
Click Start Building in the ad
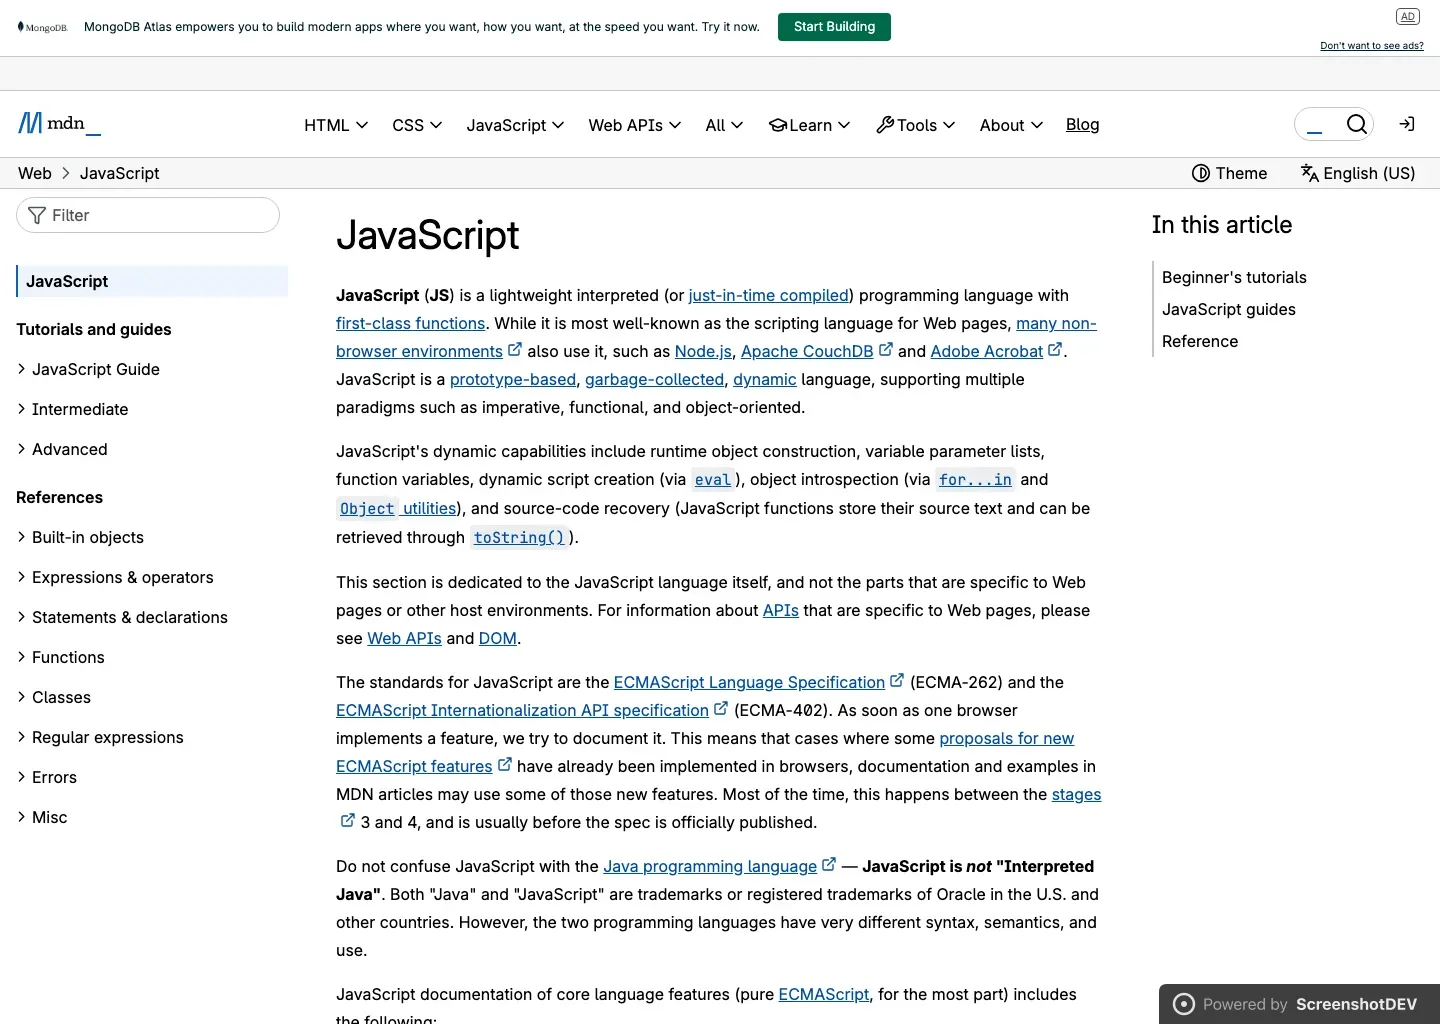(834, 27)
